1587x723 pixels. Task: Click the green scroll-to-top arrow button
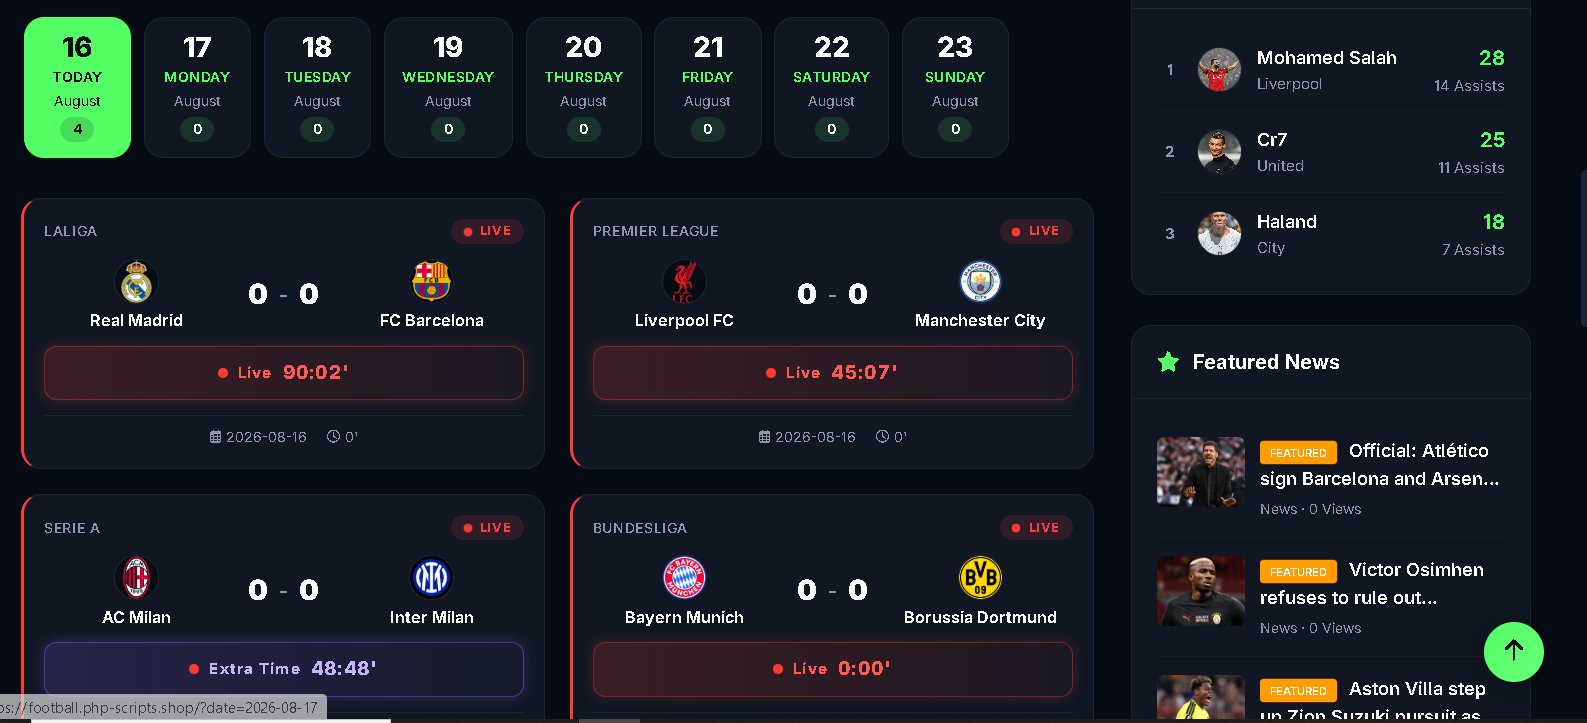[1514, 652]
